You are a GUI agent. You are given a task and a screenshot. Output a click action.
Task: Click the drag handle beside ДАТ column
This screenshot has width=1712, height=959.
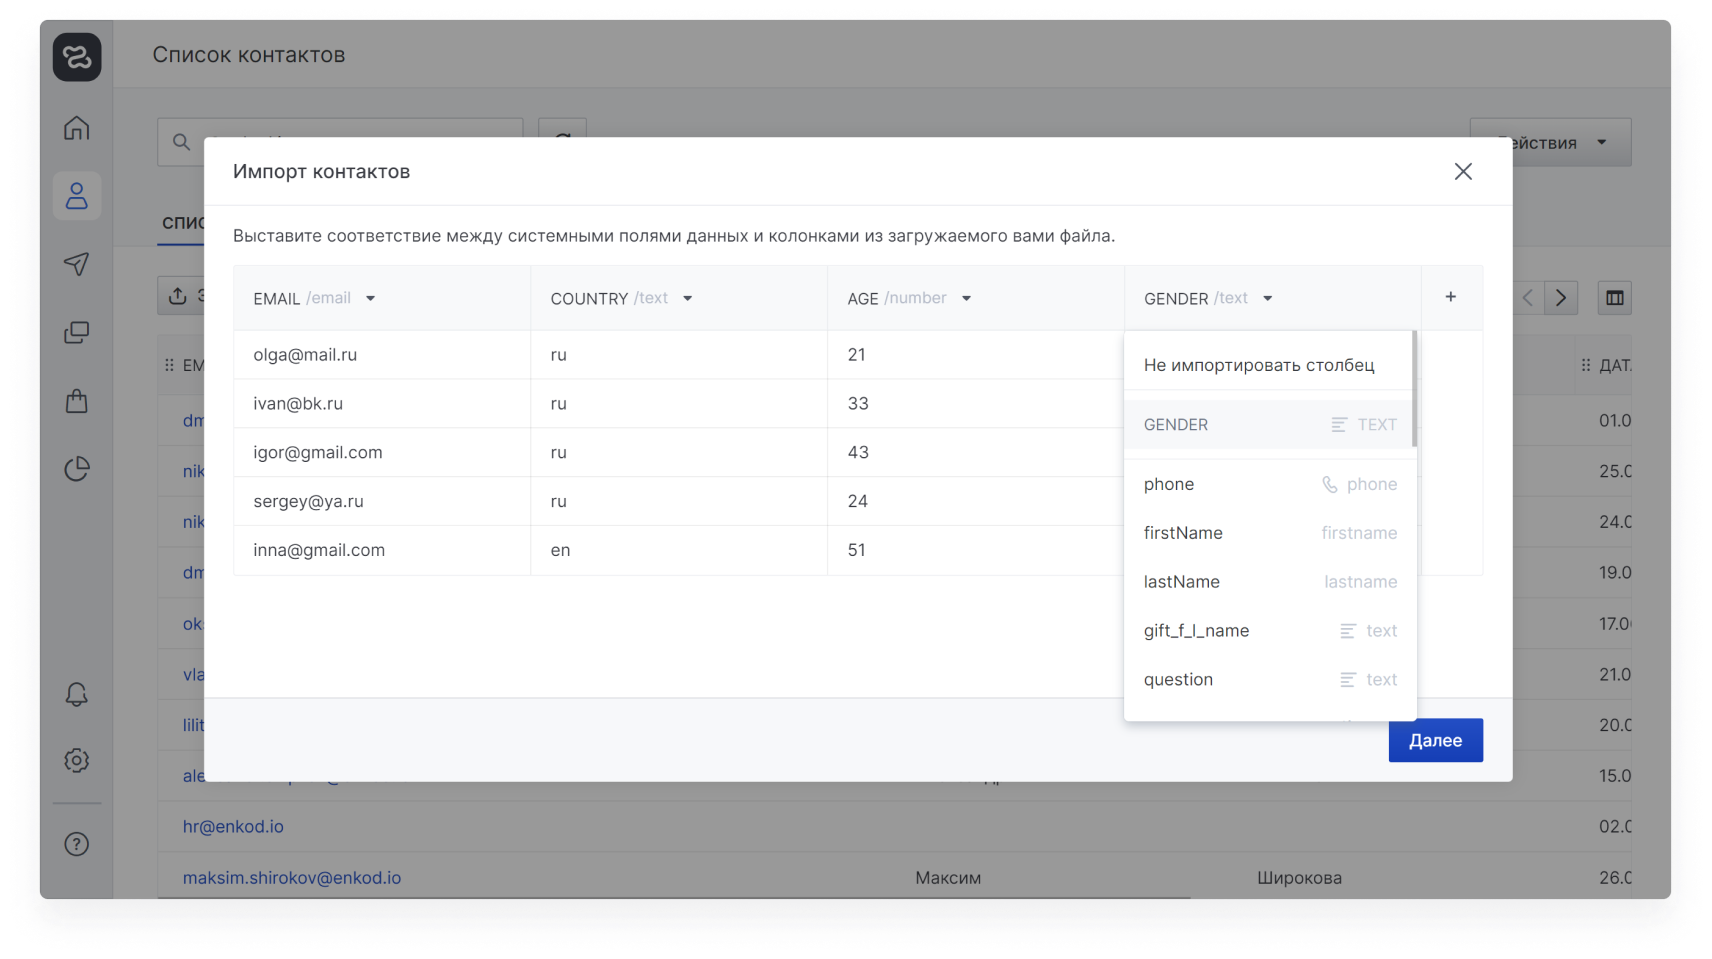click(x=1586, y=365)
